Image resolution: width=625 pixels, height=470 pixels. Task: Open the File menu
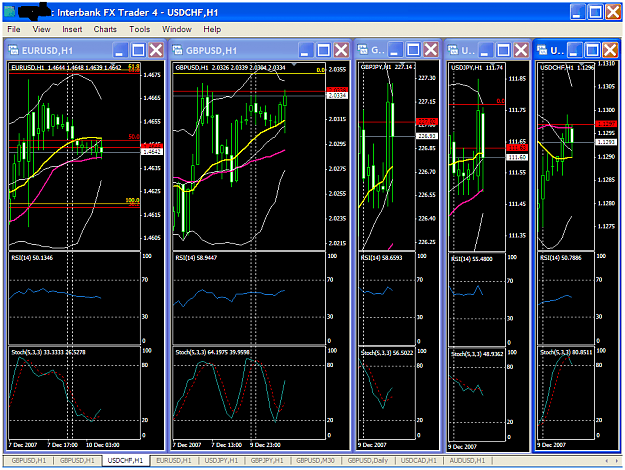tap(14, 29)
